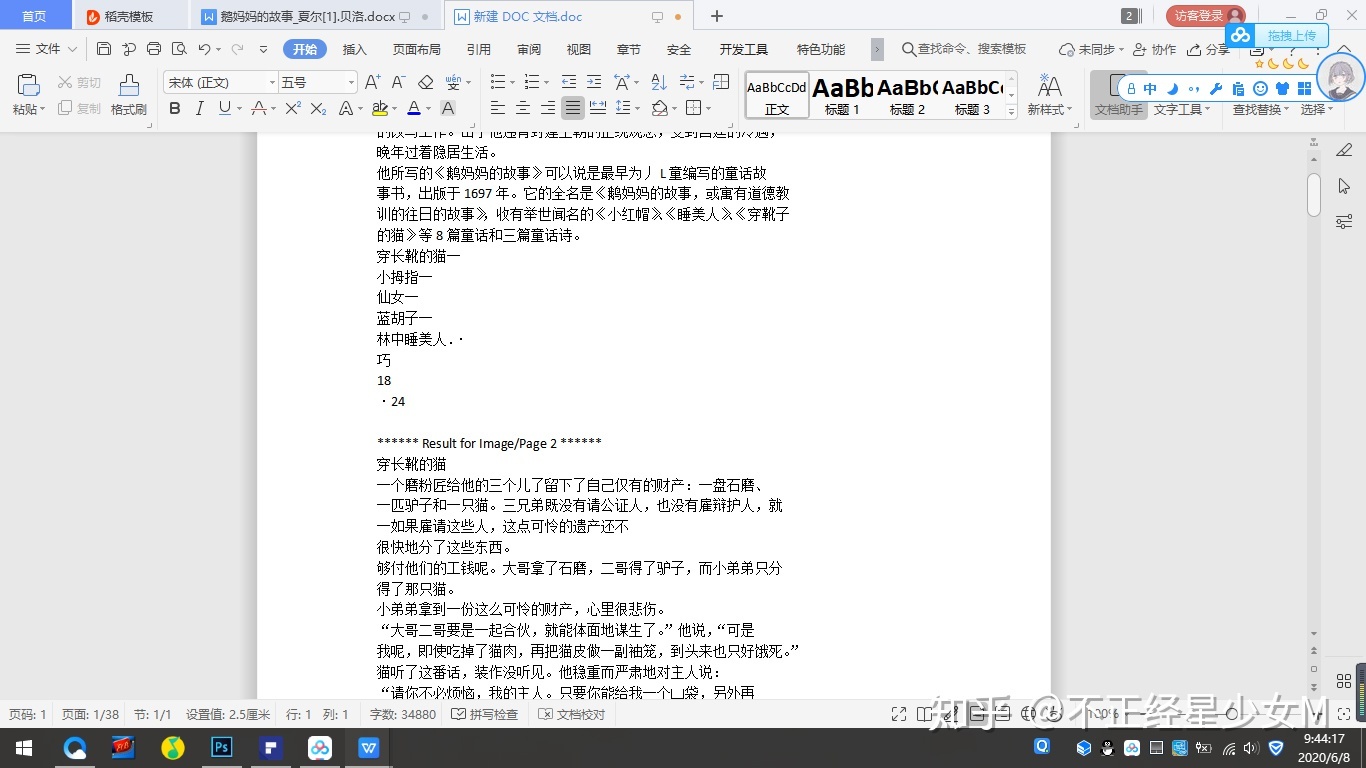Increase font size with A+ icon
1366x768 pixels.
(x=372, y=82)
